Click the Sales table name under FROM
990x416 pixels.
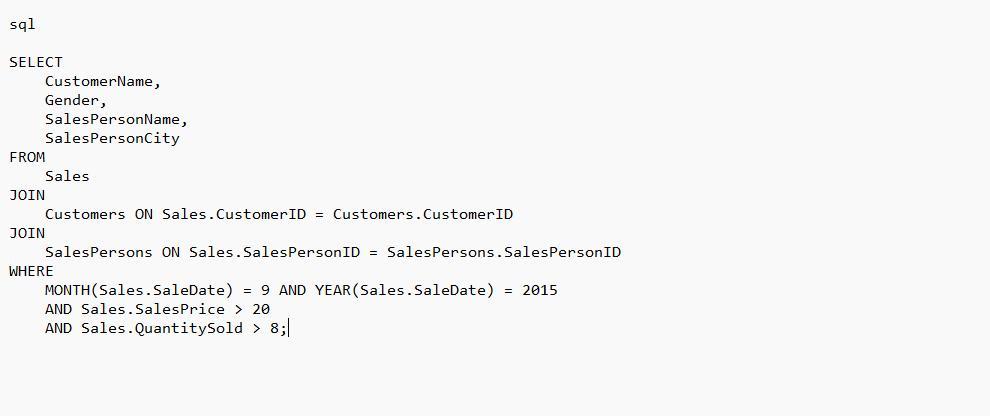pyautogui.click(x=67, y=176)
